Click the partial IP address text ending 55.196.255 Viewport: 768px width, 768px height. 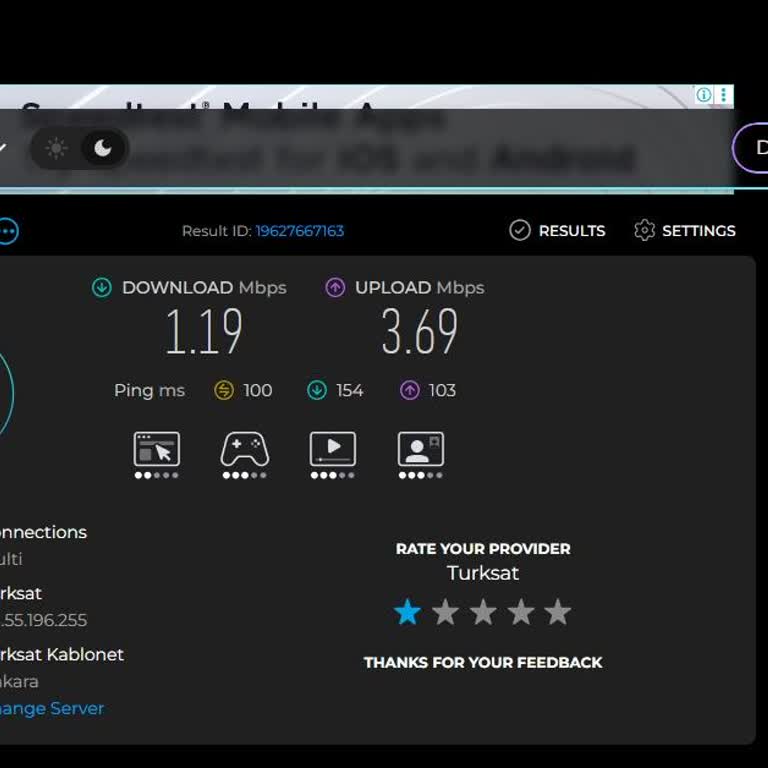tap(43, 620)
